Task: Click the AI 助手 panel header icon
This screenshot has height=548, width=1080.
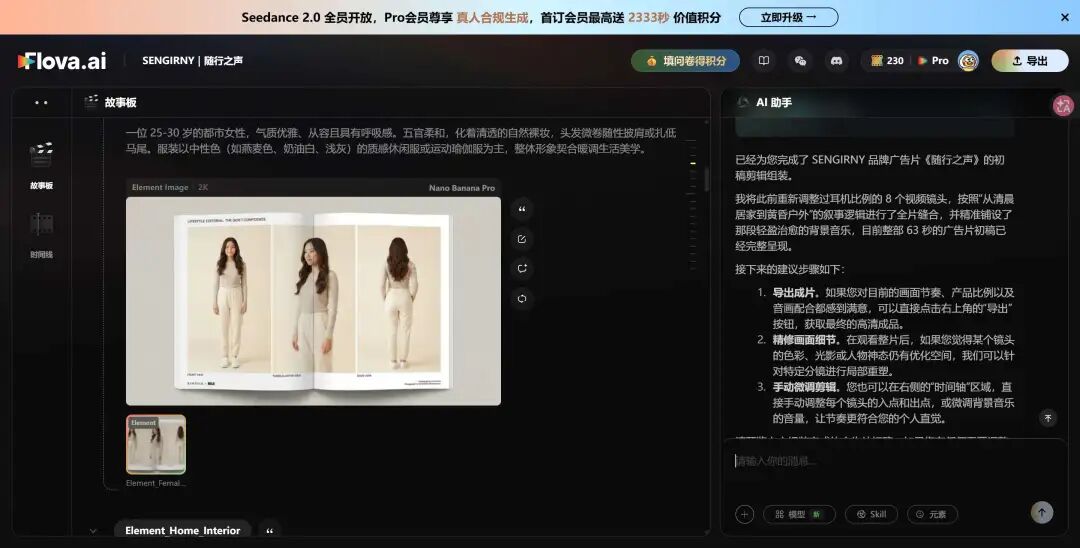Action: [x=742, y=102]
